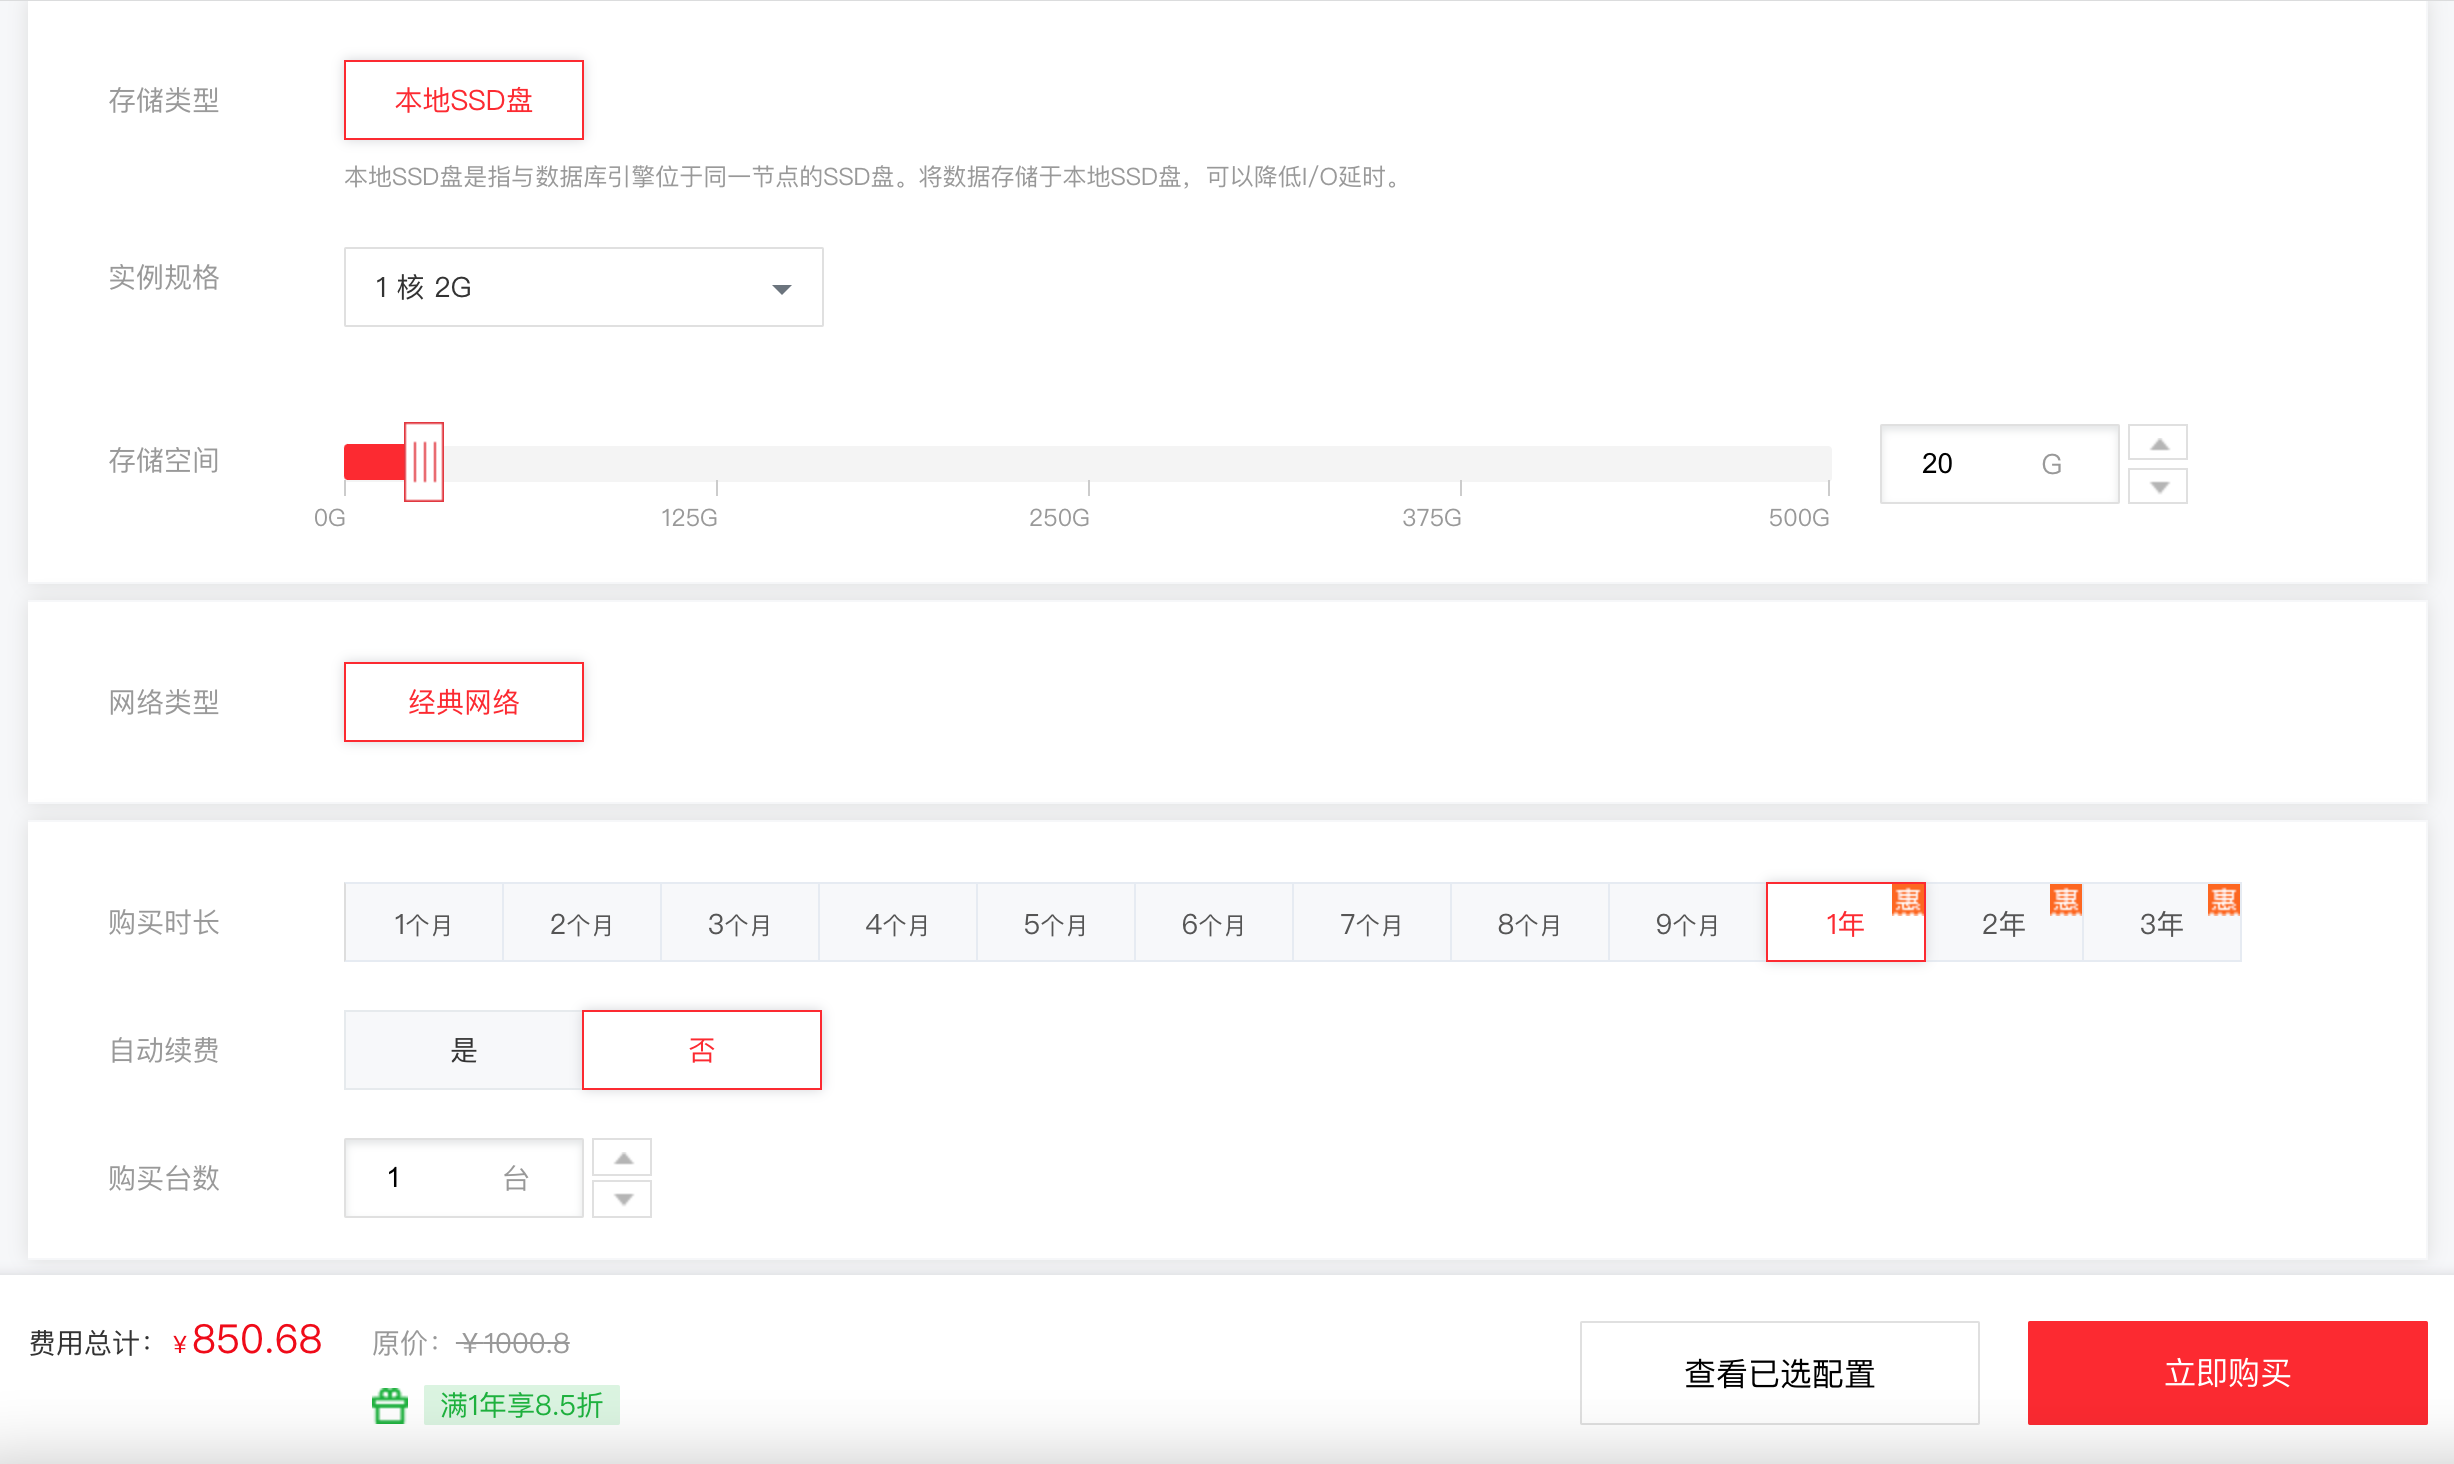
Task: Choose 3个月 purchase duration
Action: coord(740,923)
